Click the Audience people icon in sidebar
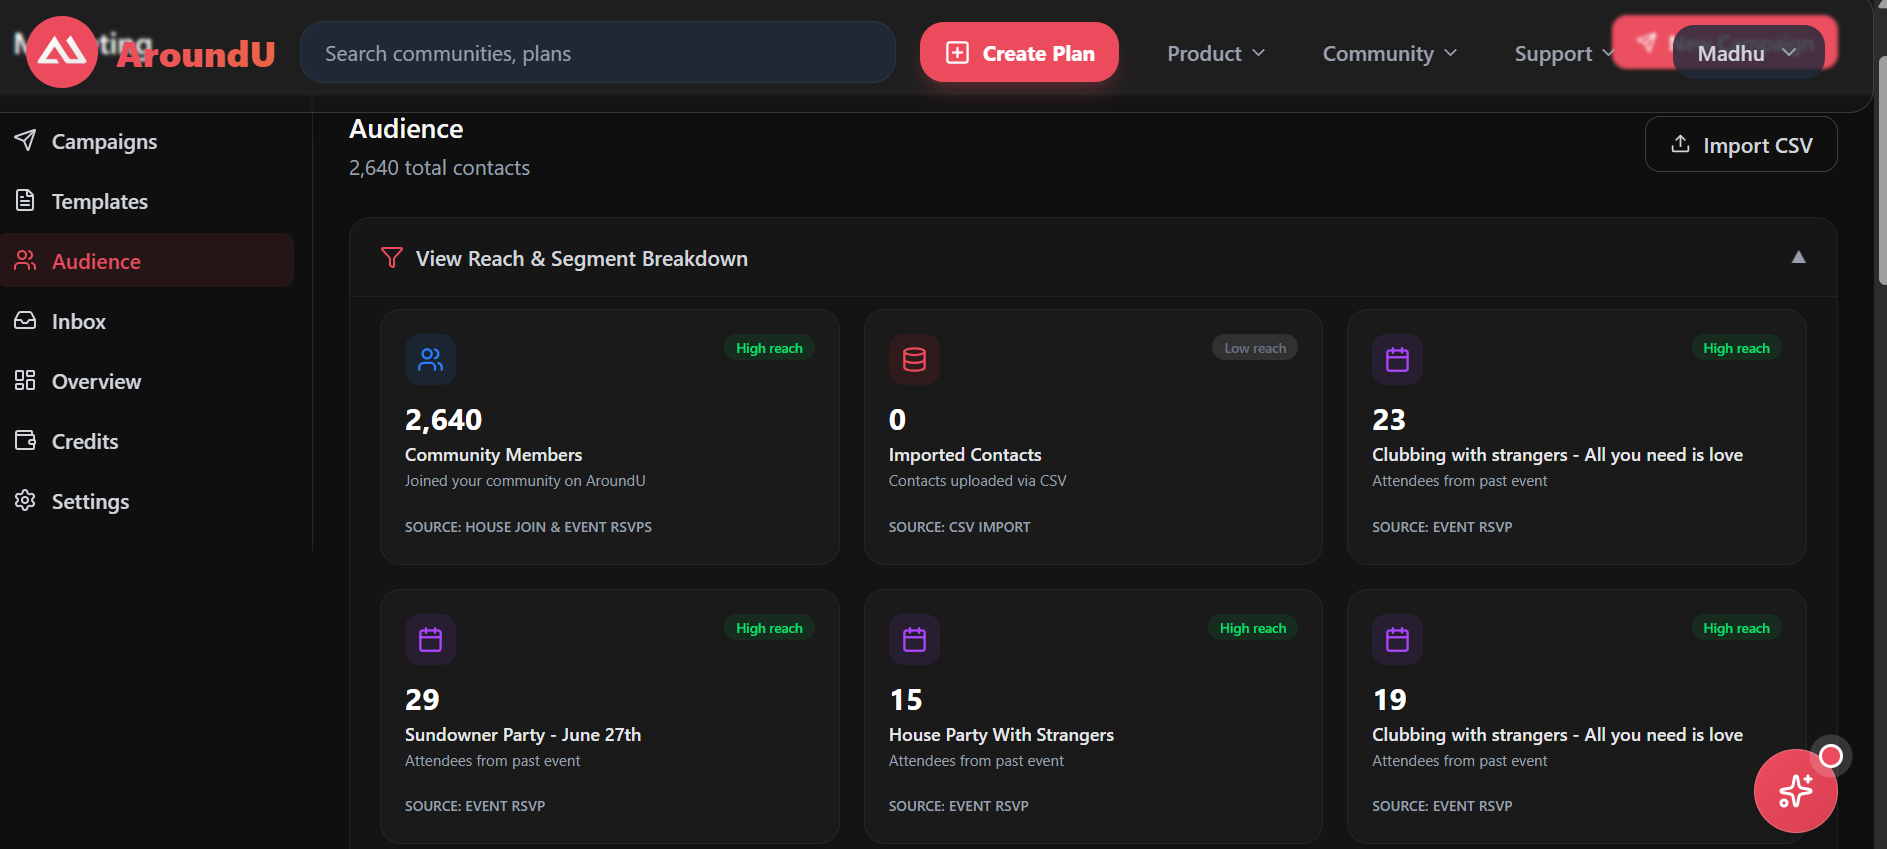The width and height of the screenshot is (1887, 849). (25, 260)
